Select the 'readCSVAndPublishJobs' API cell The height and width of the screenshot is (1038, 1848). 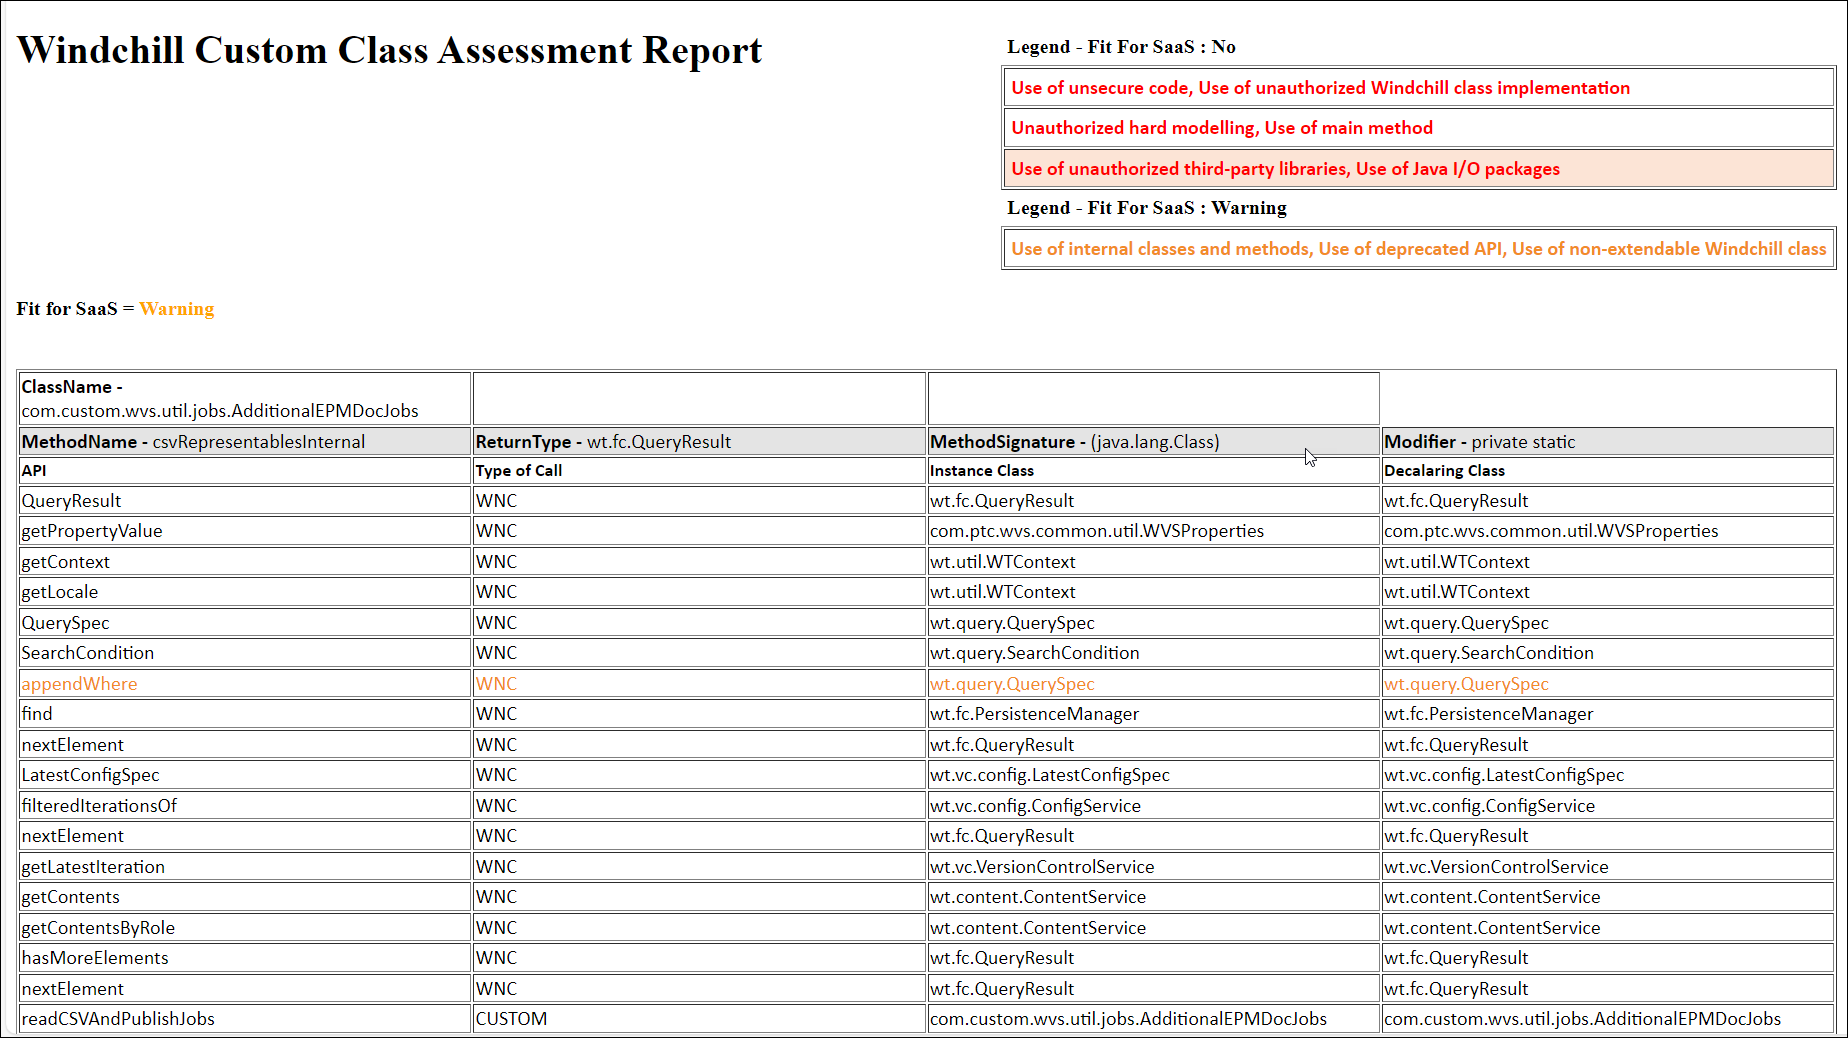coord(245,1019)
